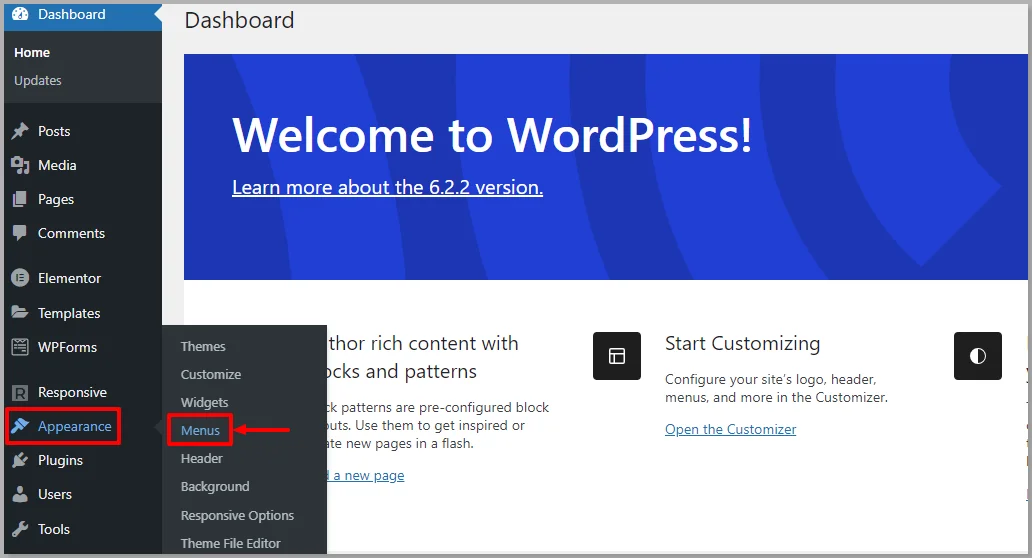The height and width of the screenshot is (558, 1032).
Task: Open the Elementor menu
Action: point(69,278)
